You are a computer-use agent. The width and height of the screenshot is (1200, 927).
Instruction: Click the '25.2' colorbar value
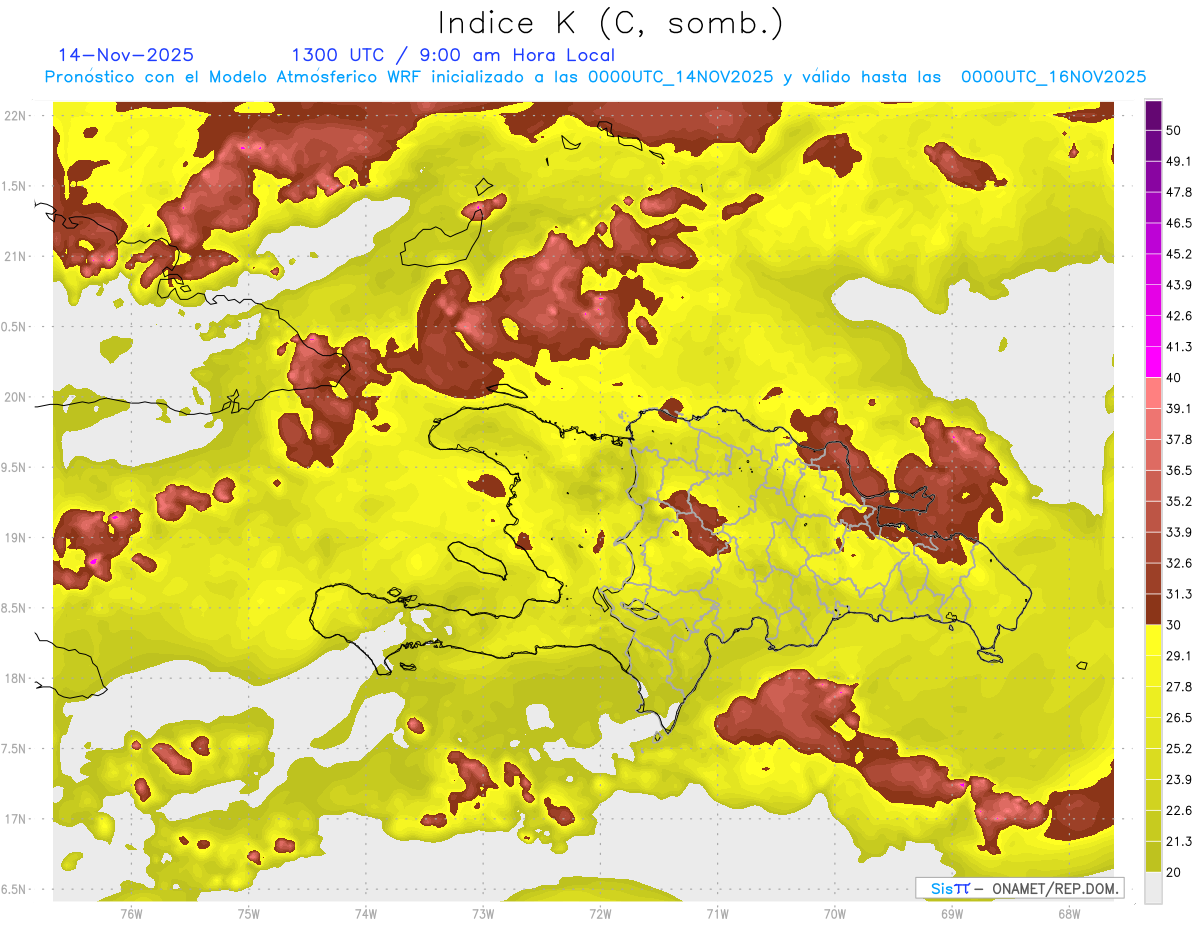(1178, 748)
